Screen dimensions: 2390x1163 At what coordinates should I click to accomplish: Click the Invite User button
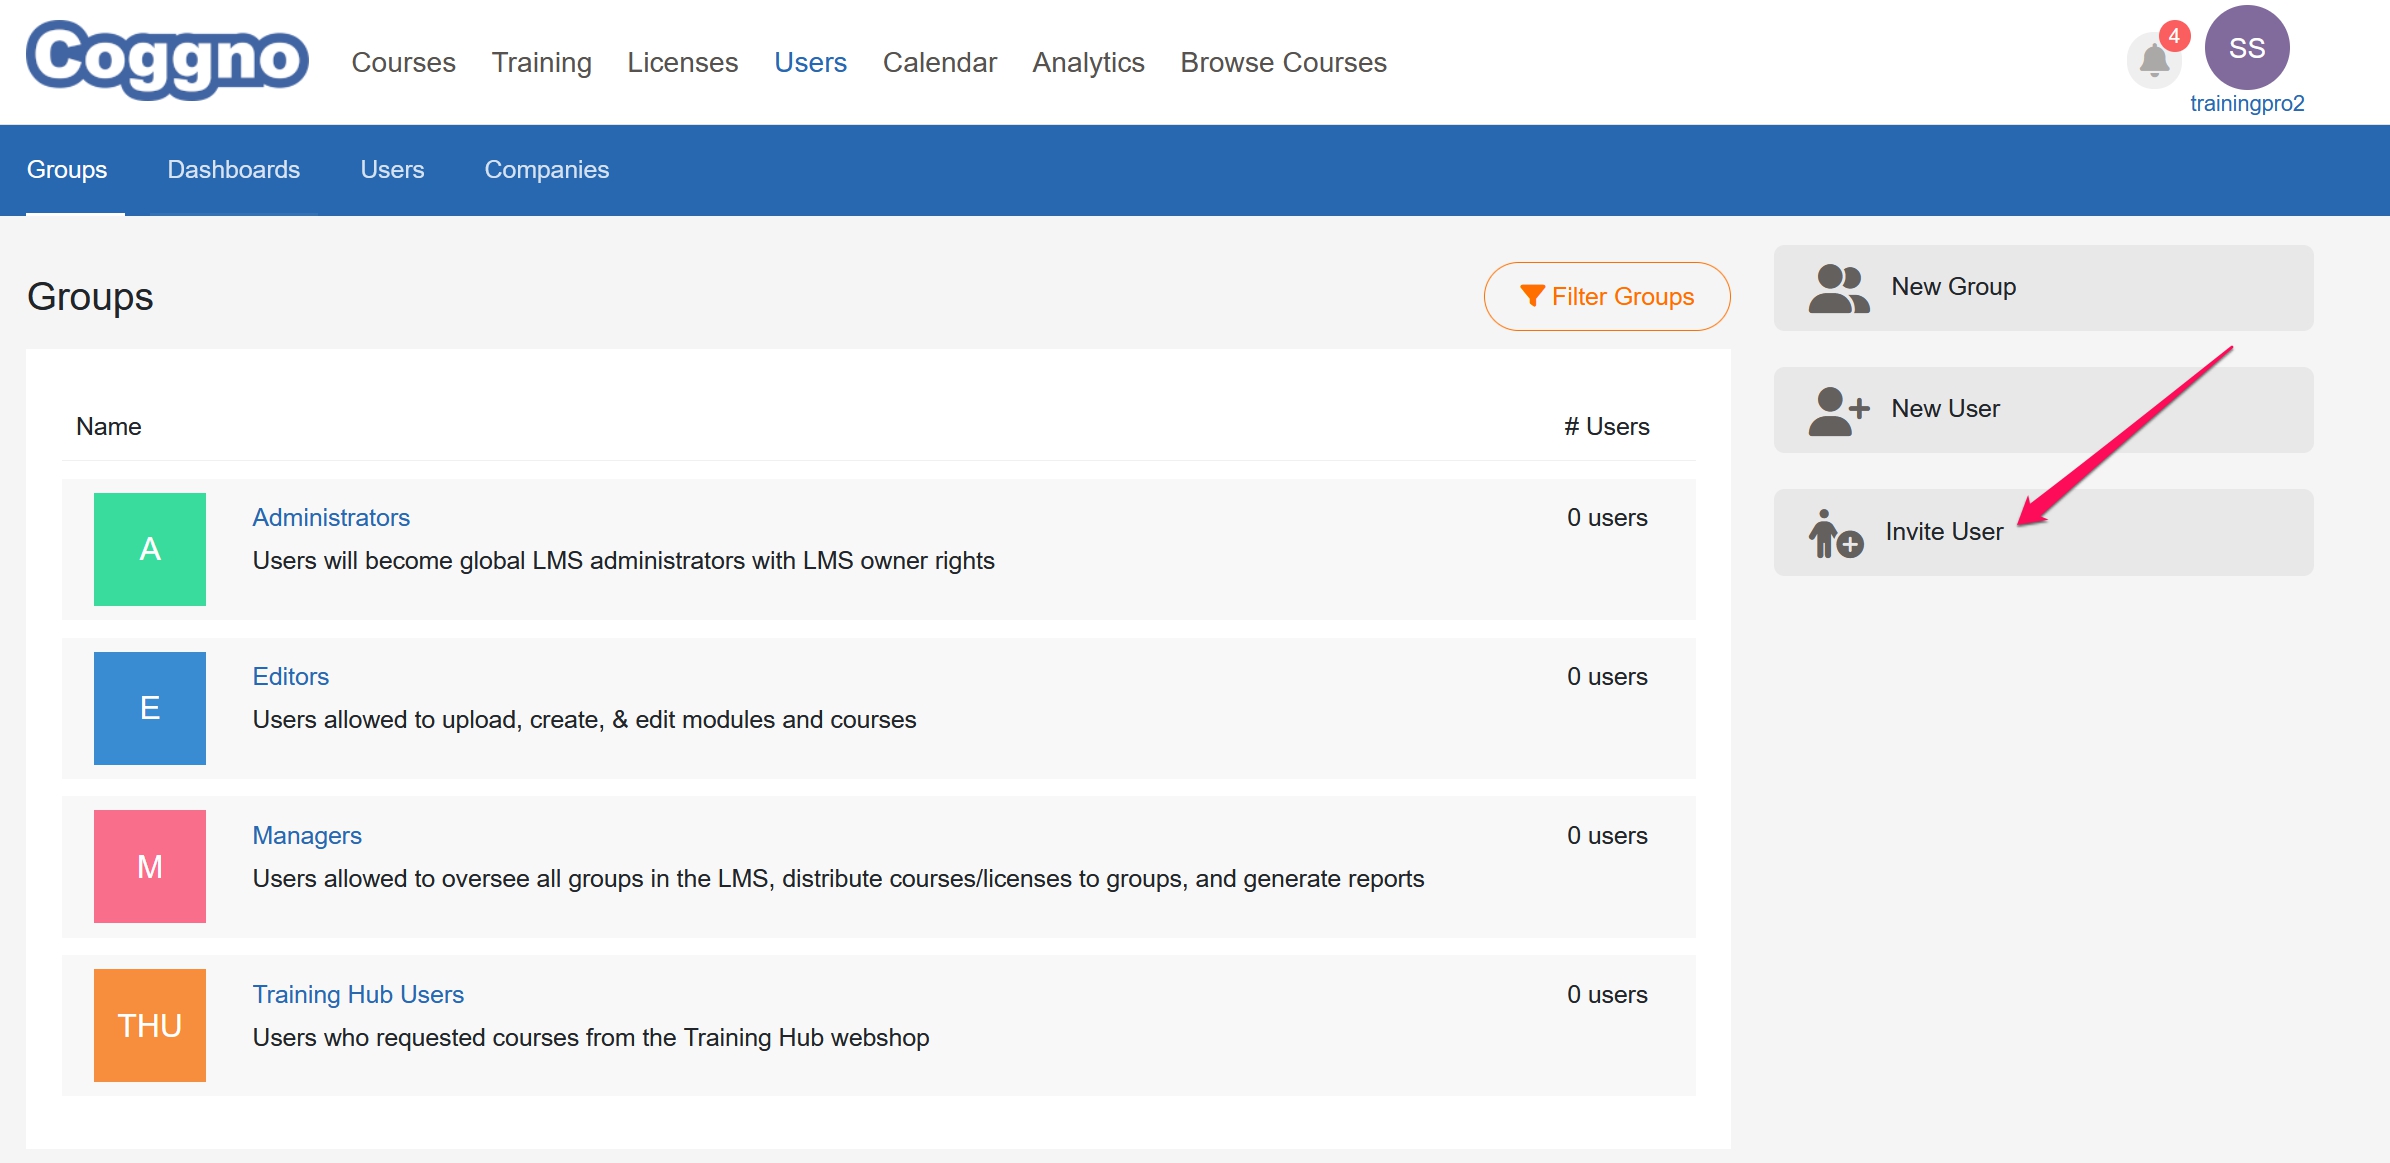point(2043,532)
